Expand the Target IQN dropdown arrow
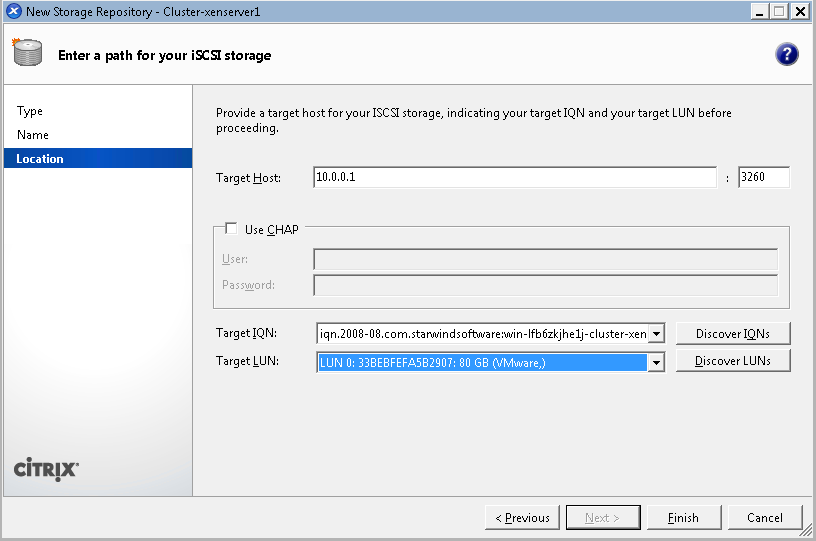This screenshot has height=541, width=816. click(656, 333)
